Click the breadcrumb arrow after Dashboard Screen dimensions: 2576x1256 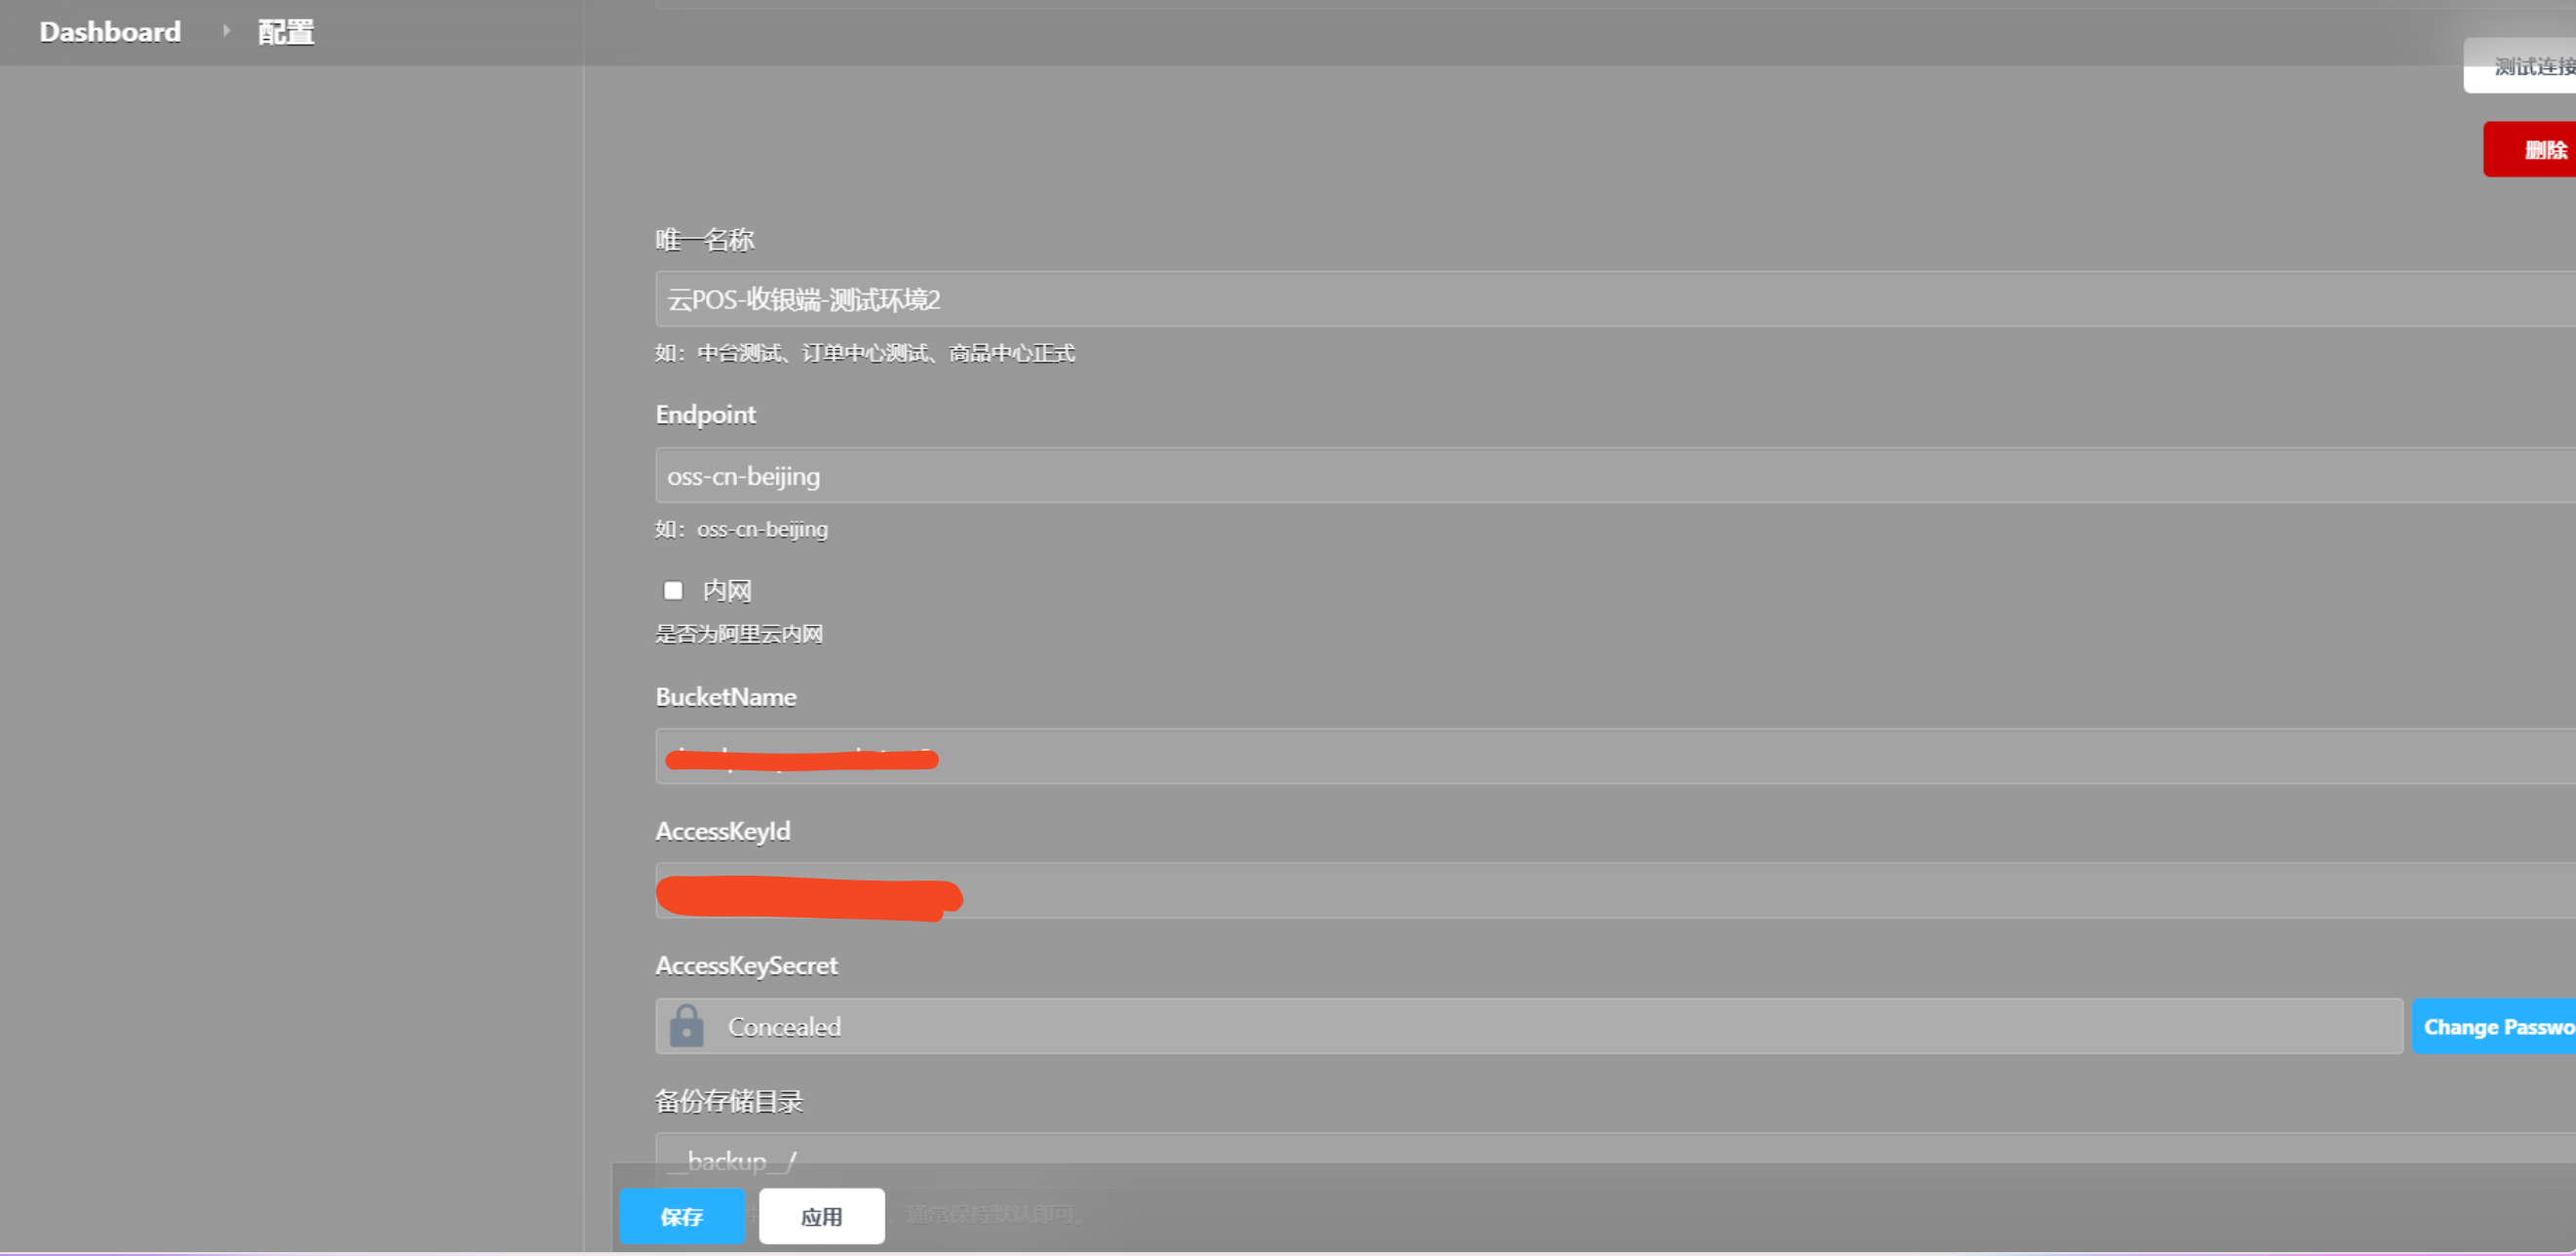click(x=226, y=31)
